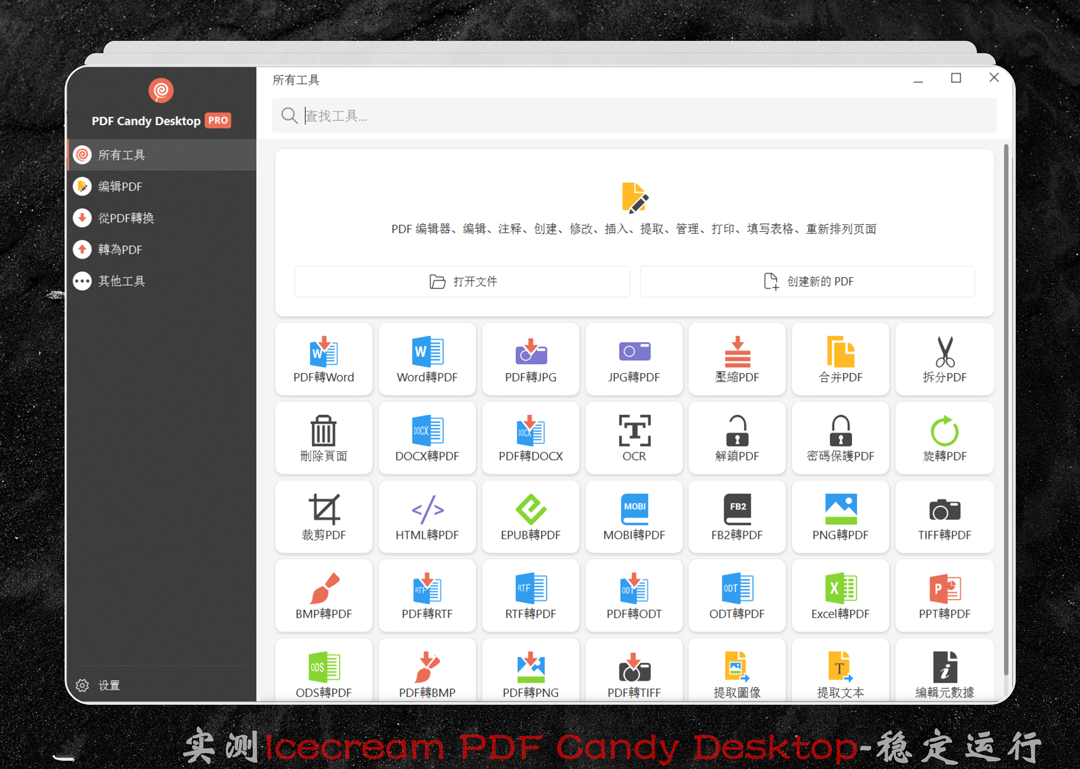This screenshot has height=769, width=1080.
Task: Choose the 合并PDF merge tool
Action: (x=840, y=359)
